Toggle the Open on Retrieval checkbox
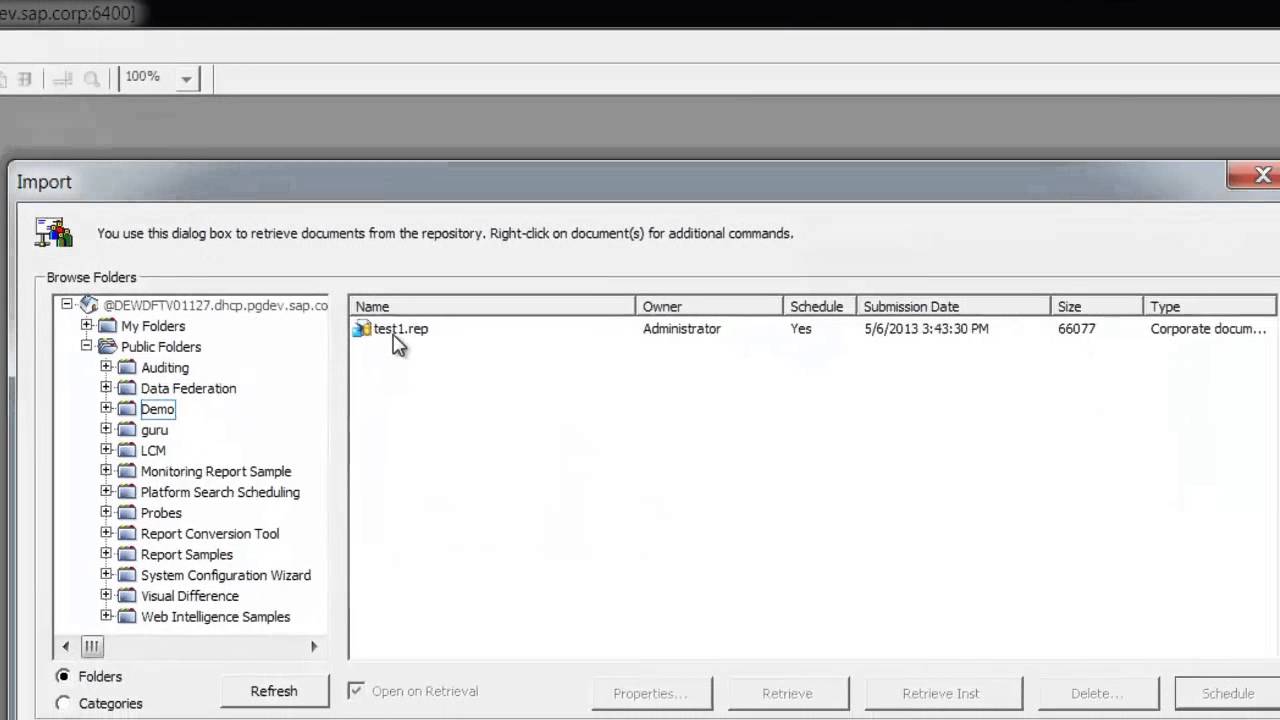This screenshot has width=1280, height=720. pyautogui.click(x=356, y=691)
